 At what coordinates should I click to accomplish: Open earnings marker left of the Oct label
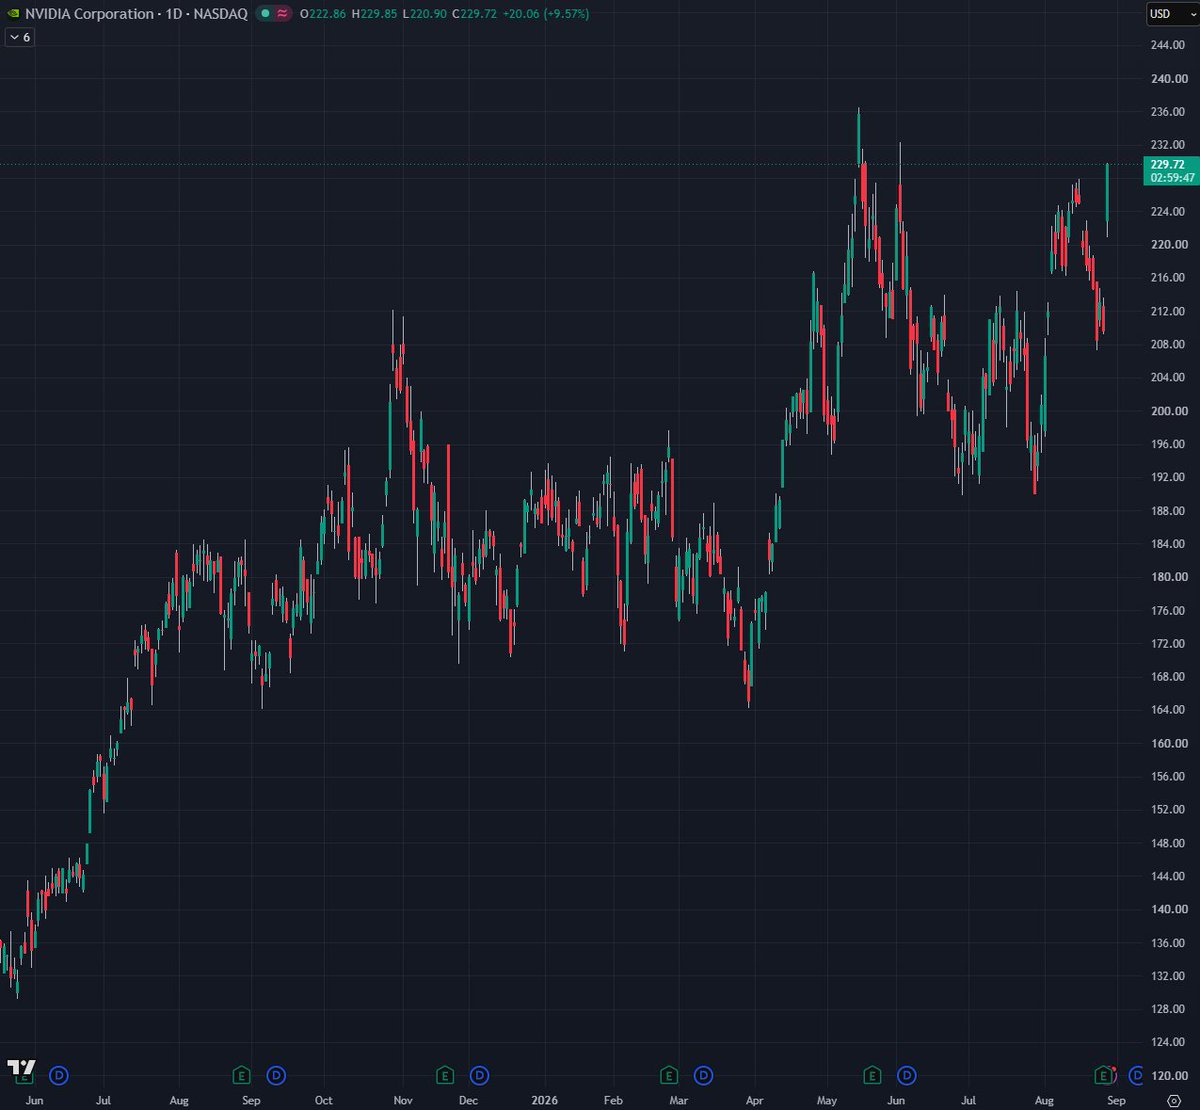(241, 1075)
